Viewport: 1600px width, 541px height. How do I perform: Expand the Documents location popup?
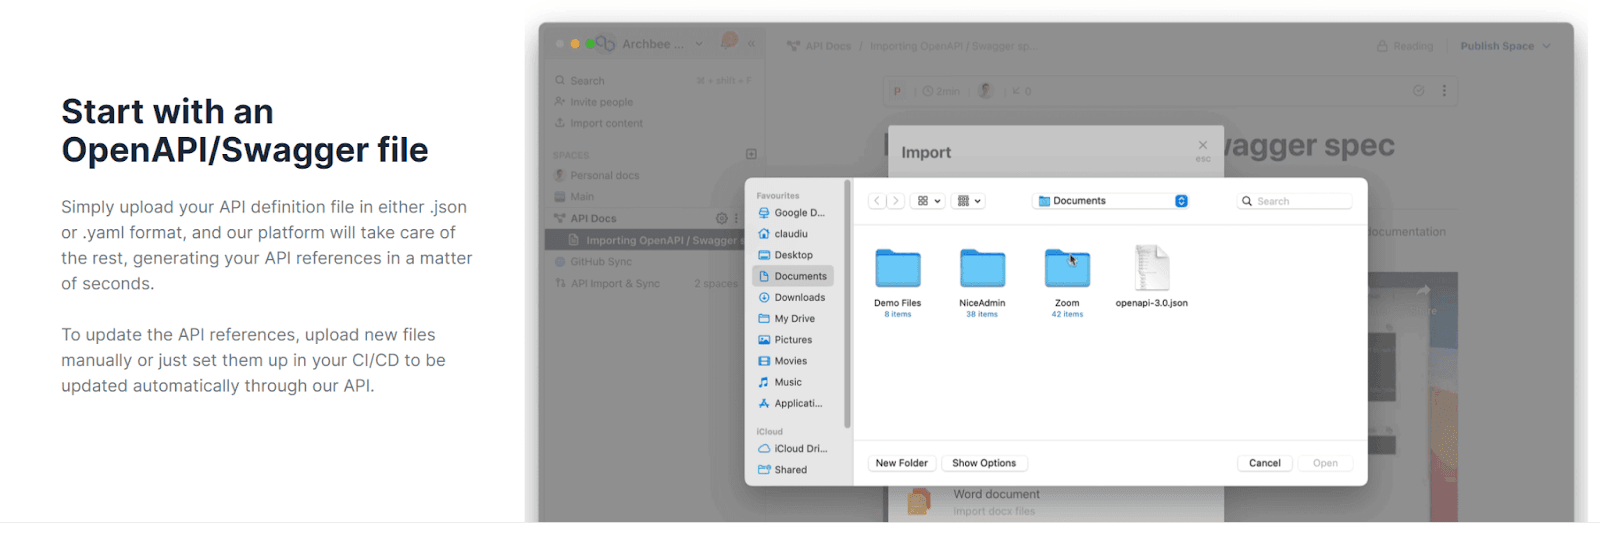(1181, 201)
